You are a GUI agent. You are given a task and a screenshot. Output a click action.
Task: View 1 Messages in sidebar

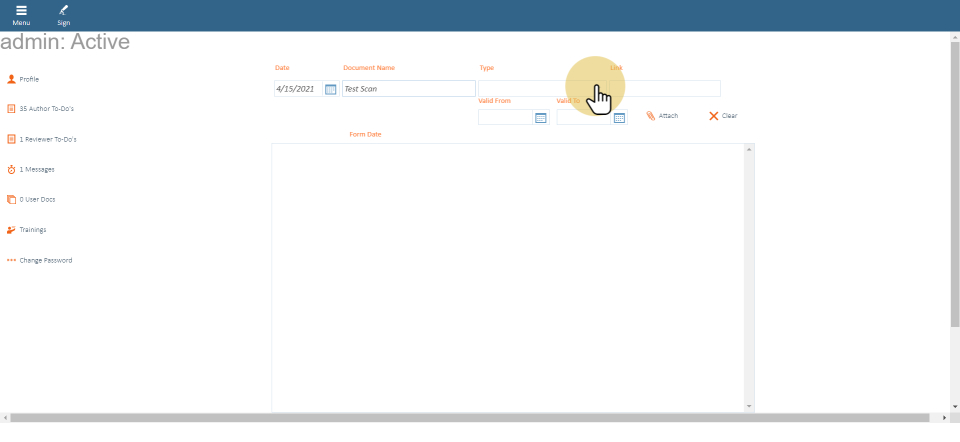click(36, 169)
